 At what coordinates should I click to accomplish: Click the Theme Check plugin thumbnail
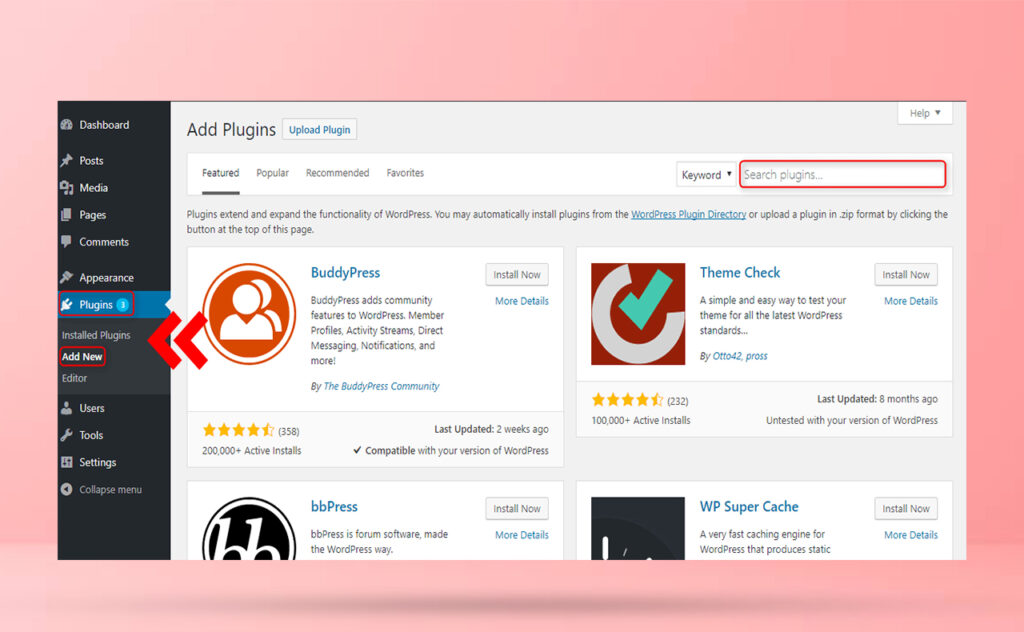637,313
